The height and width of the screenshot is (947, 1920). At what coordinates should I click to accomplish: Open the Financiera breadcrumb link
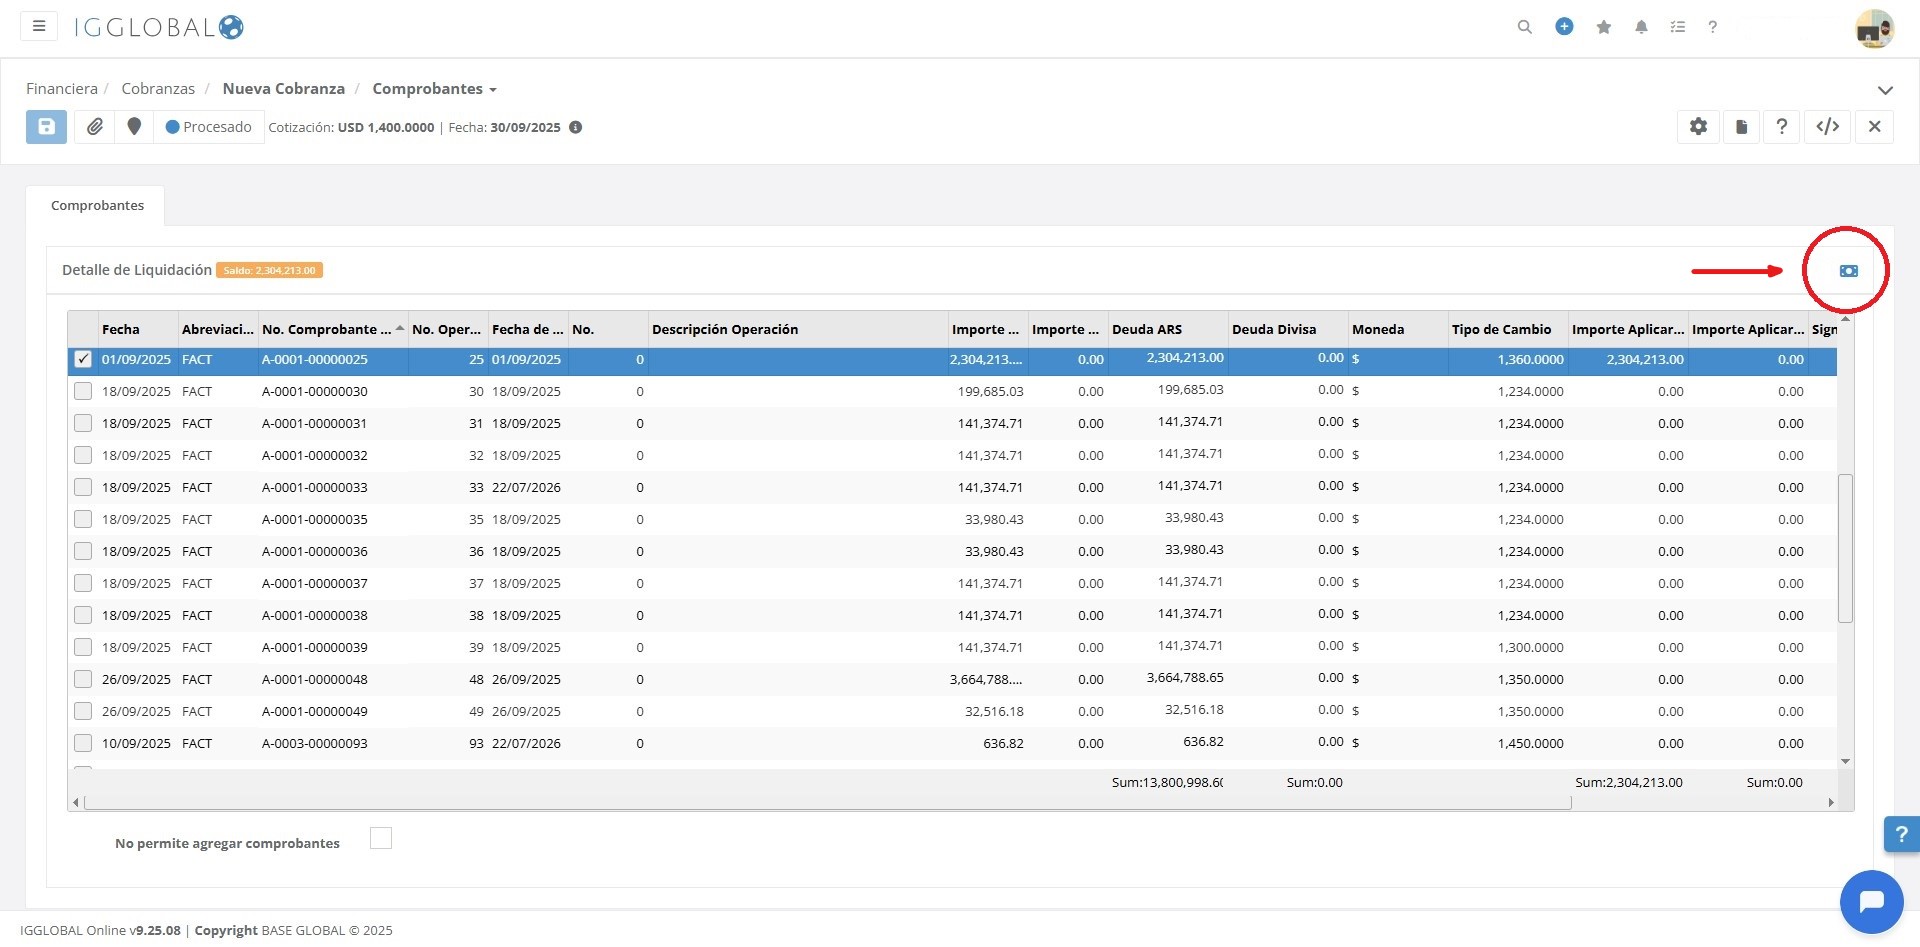click(x=62, y=89)
